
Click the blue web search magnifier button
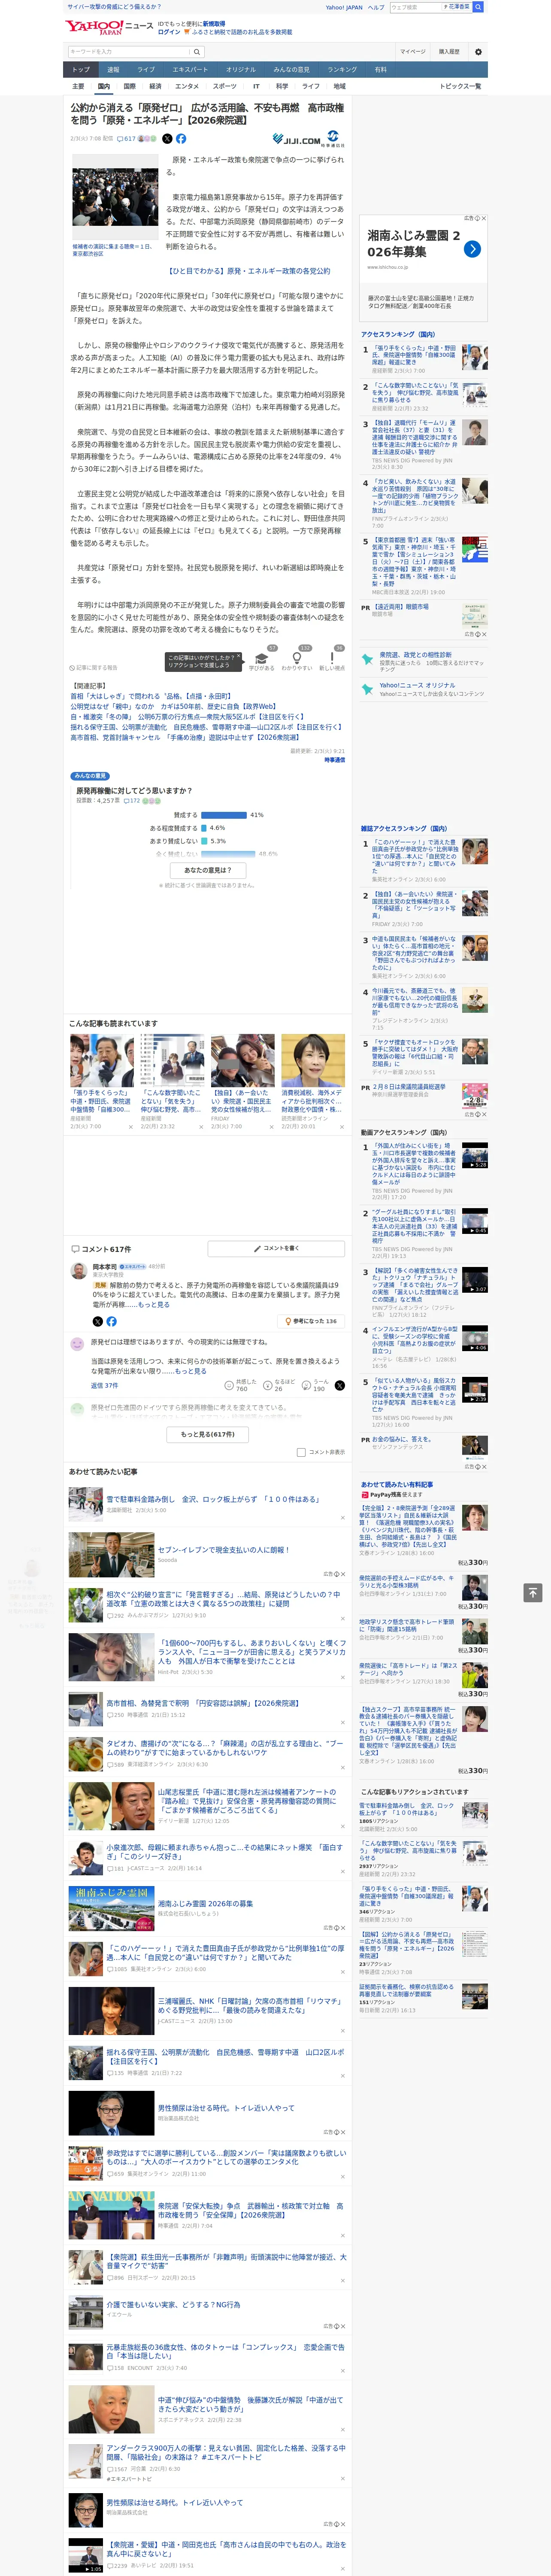[478, 7]
